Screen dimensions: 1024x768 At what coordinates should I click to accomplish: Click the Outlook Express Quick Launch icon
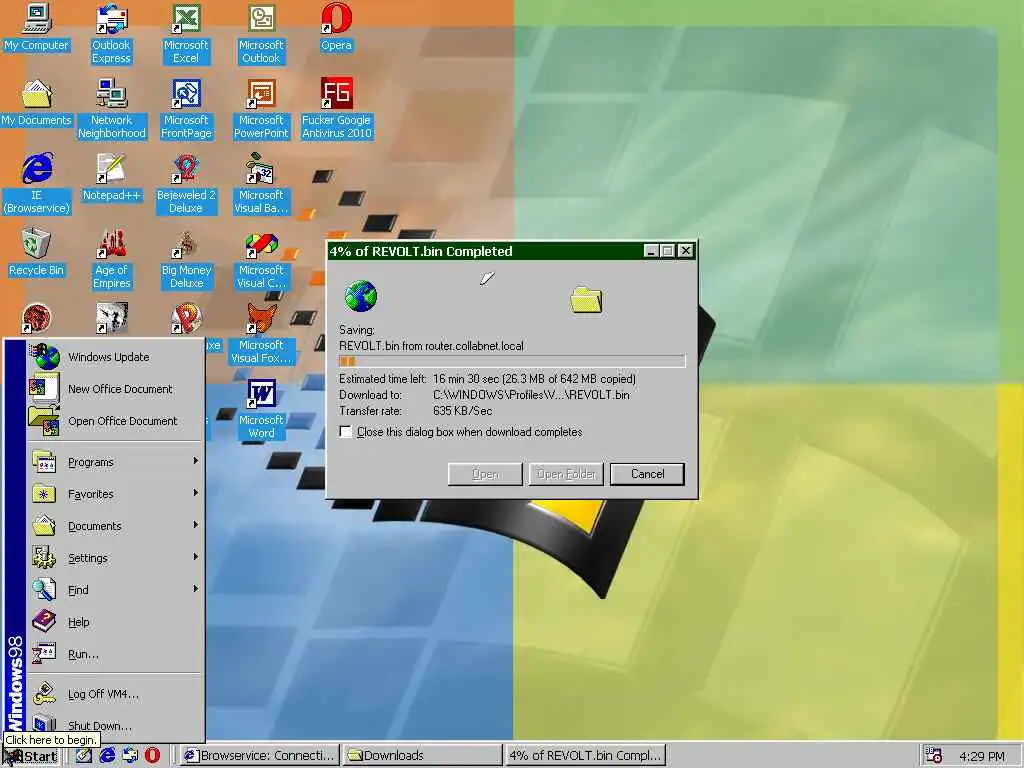(x=130, y=756)
